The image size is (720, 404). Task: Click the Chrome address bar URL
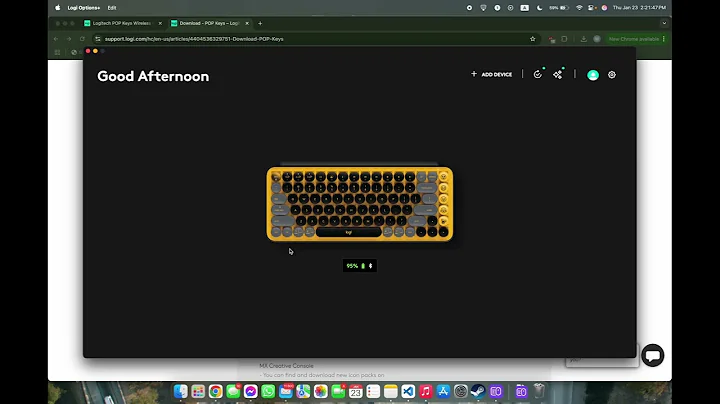click(x=194, y=39)
